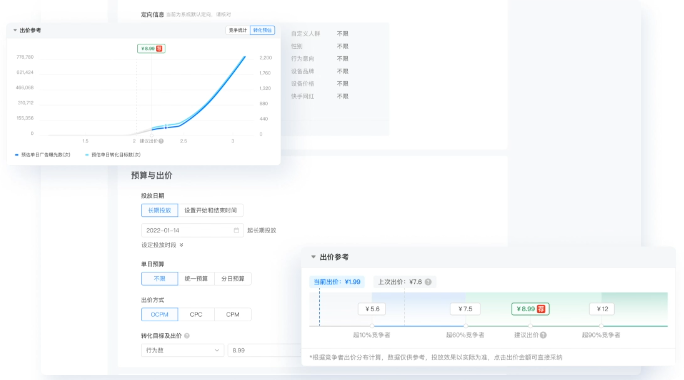Switch to 转化预估 tab in chart panel

[x=262, y=30]
